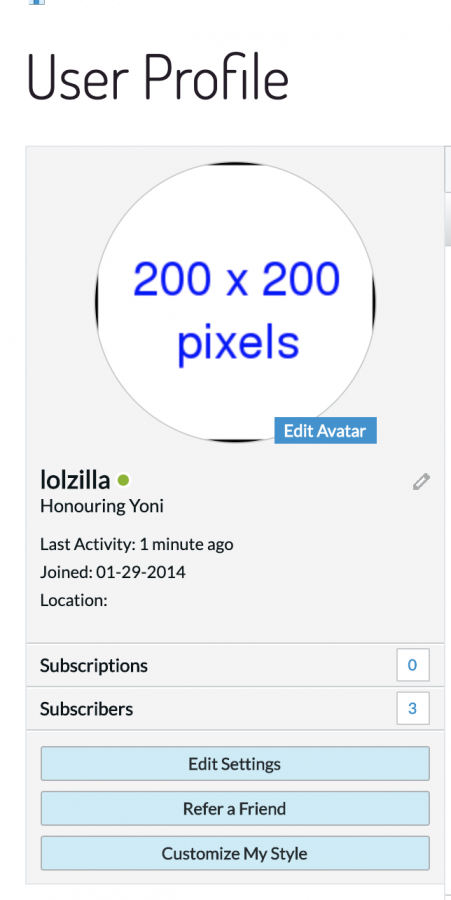Screen dimensions: 451x900
Task: Open the Subscriptions count showing 0
Action: pyautogui.click(x=413, y=665)
